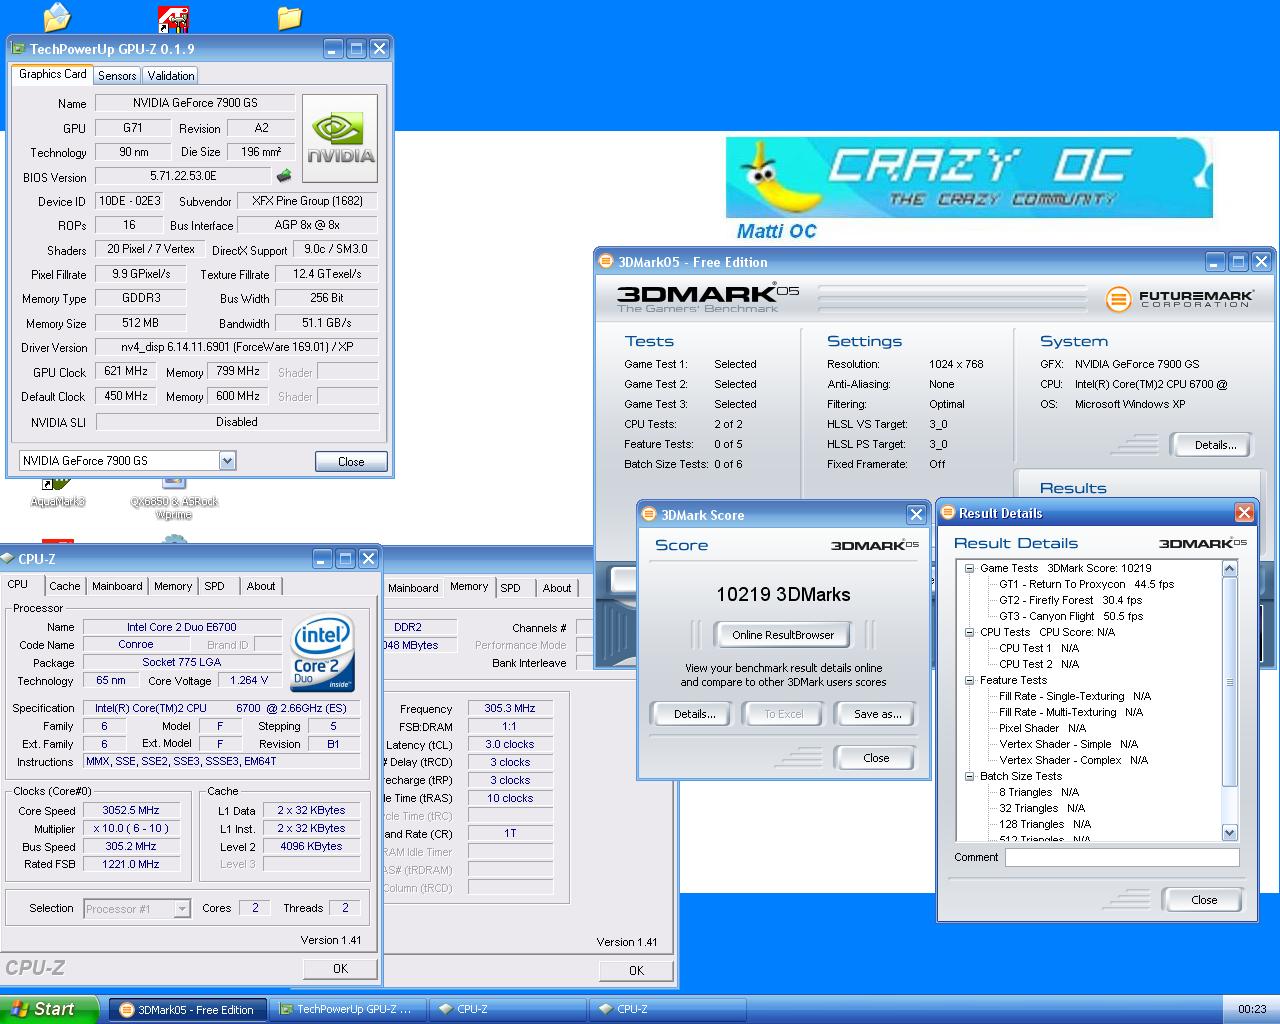1280x1024 pixels.
Task: Switch to 3DMark05 - Free Edition taskbar item
Action: [x=187, y=1010]
